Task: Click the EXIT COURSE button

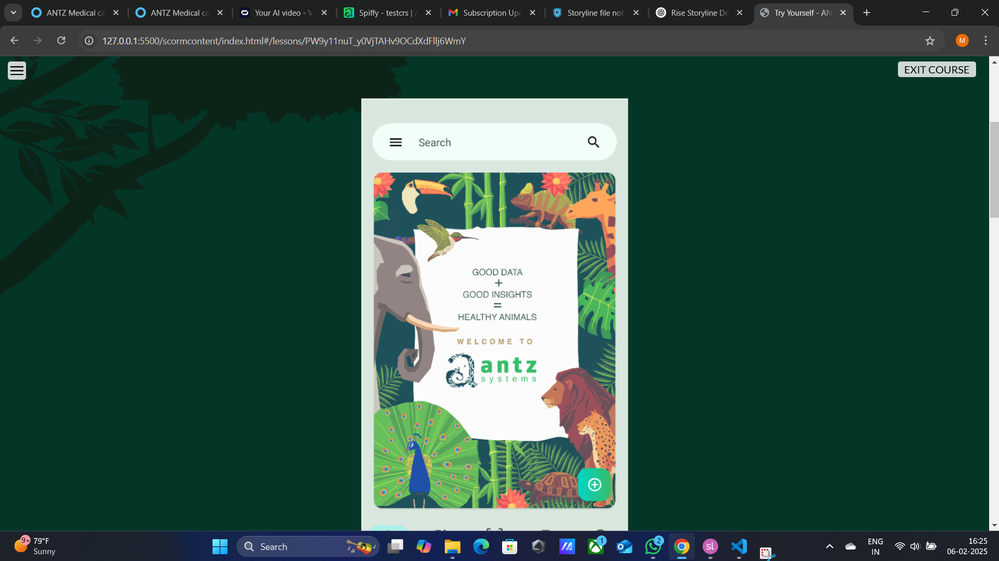Action: 937,69
